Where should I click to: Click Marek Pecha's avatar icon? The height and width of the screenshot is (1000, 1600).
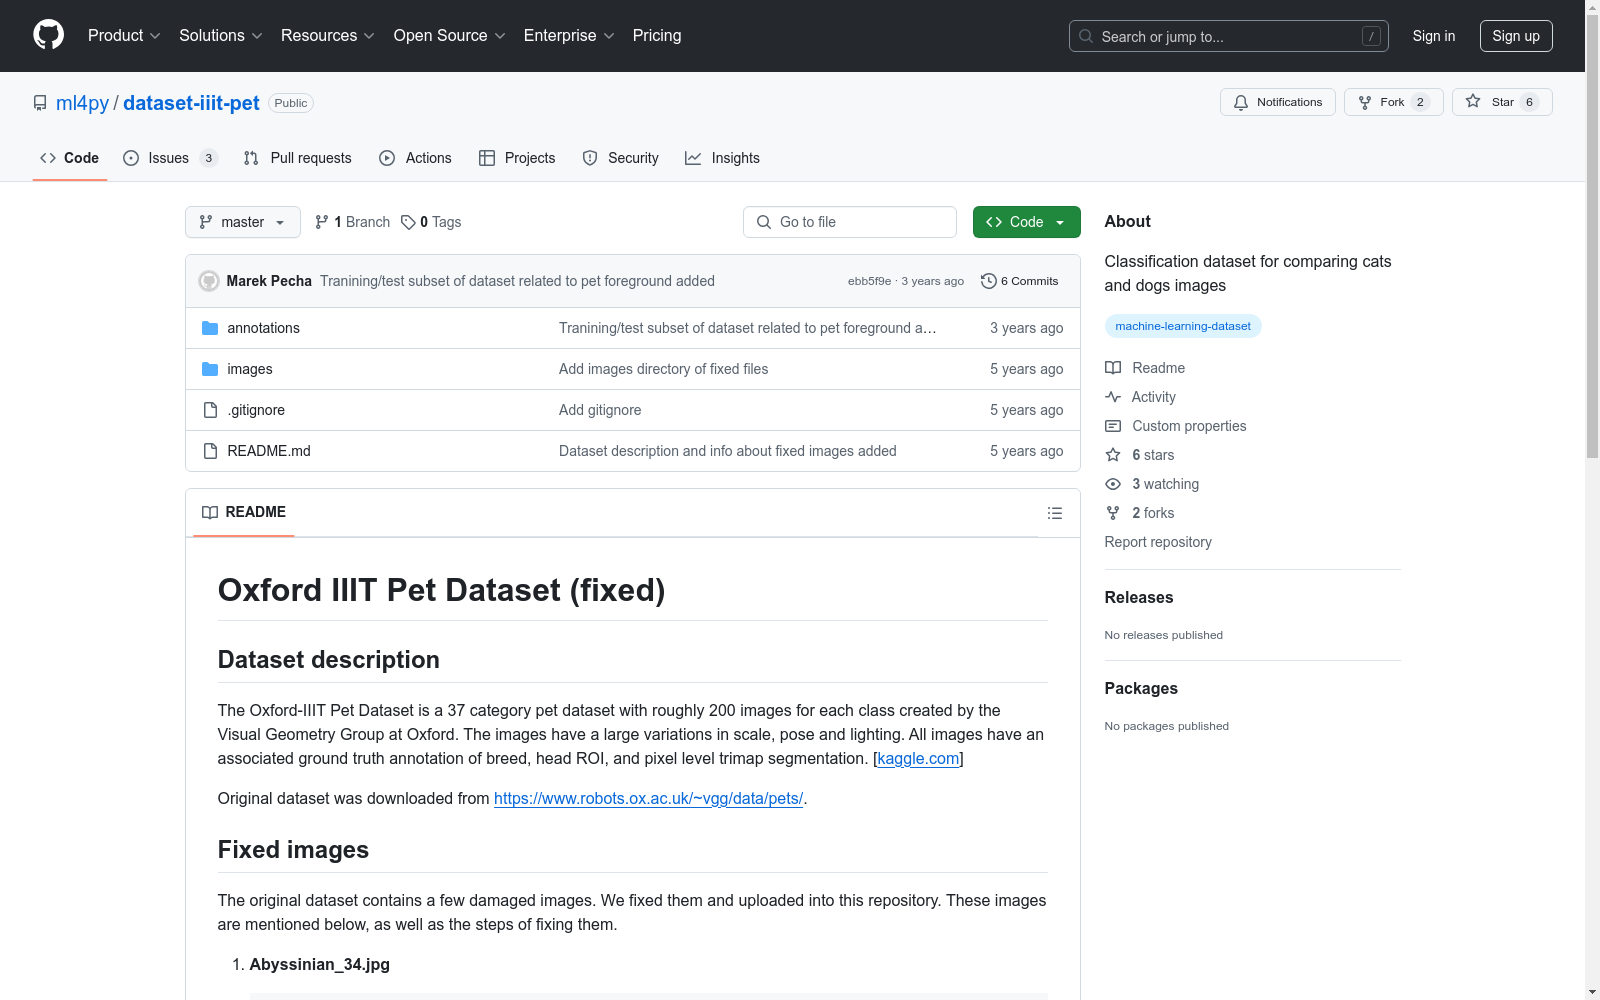pyautogui.click(x=209, y=281)
